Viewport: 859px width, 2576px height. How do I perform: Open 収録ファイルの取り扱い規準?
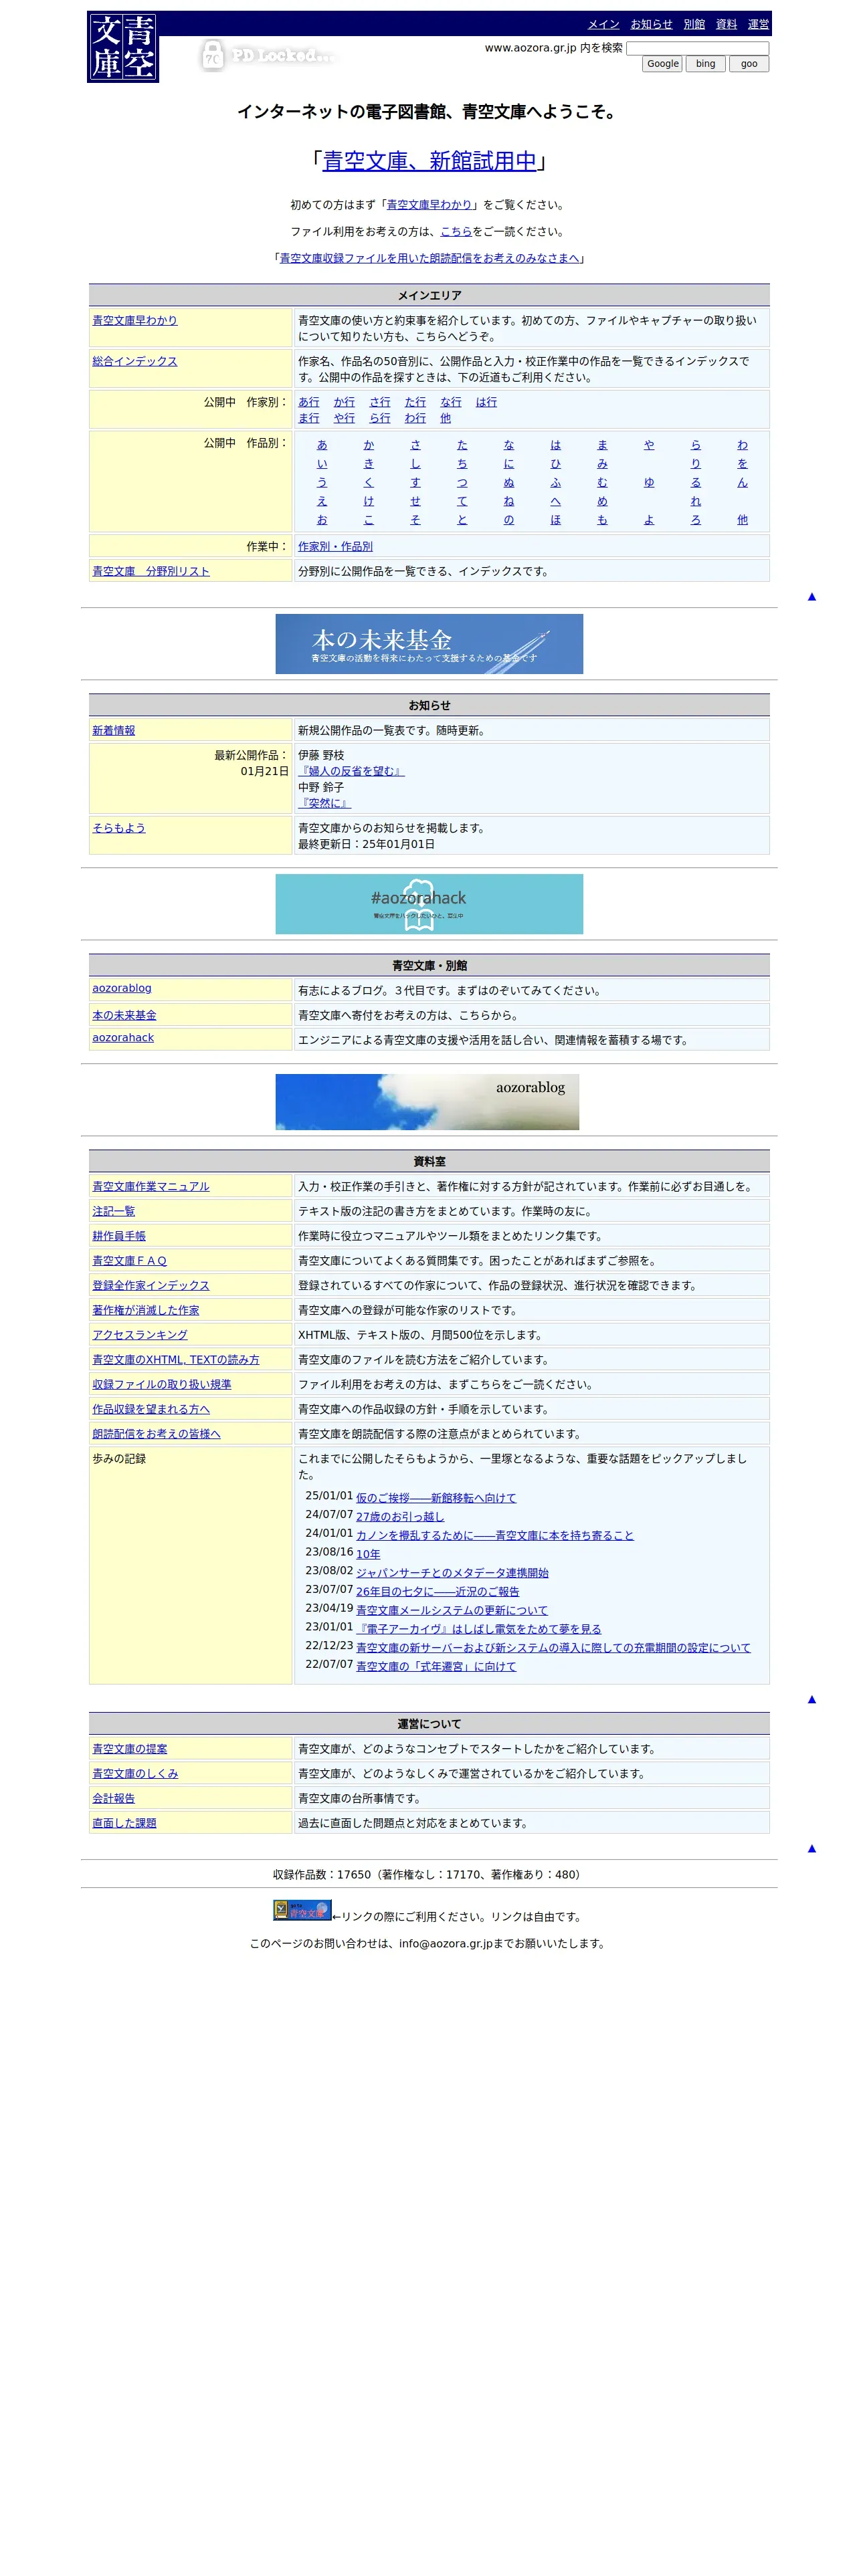click(x=162, y=1385)
